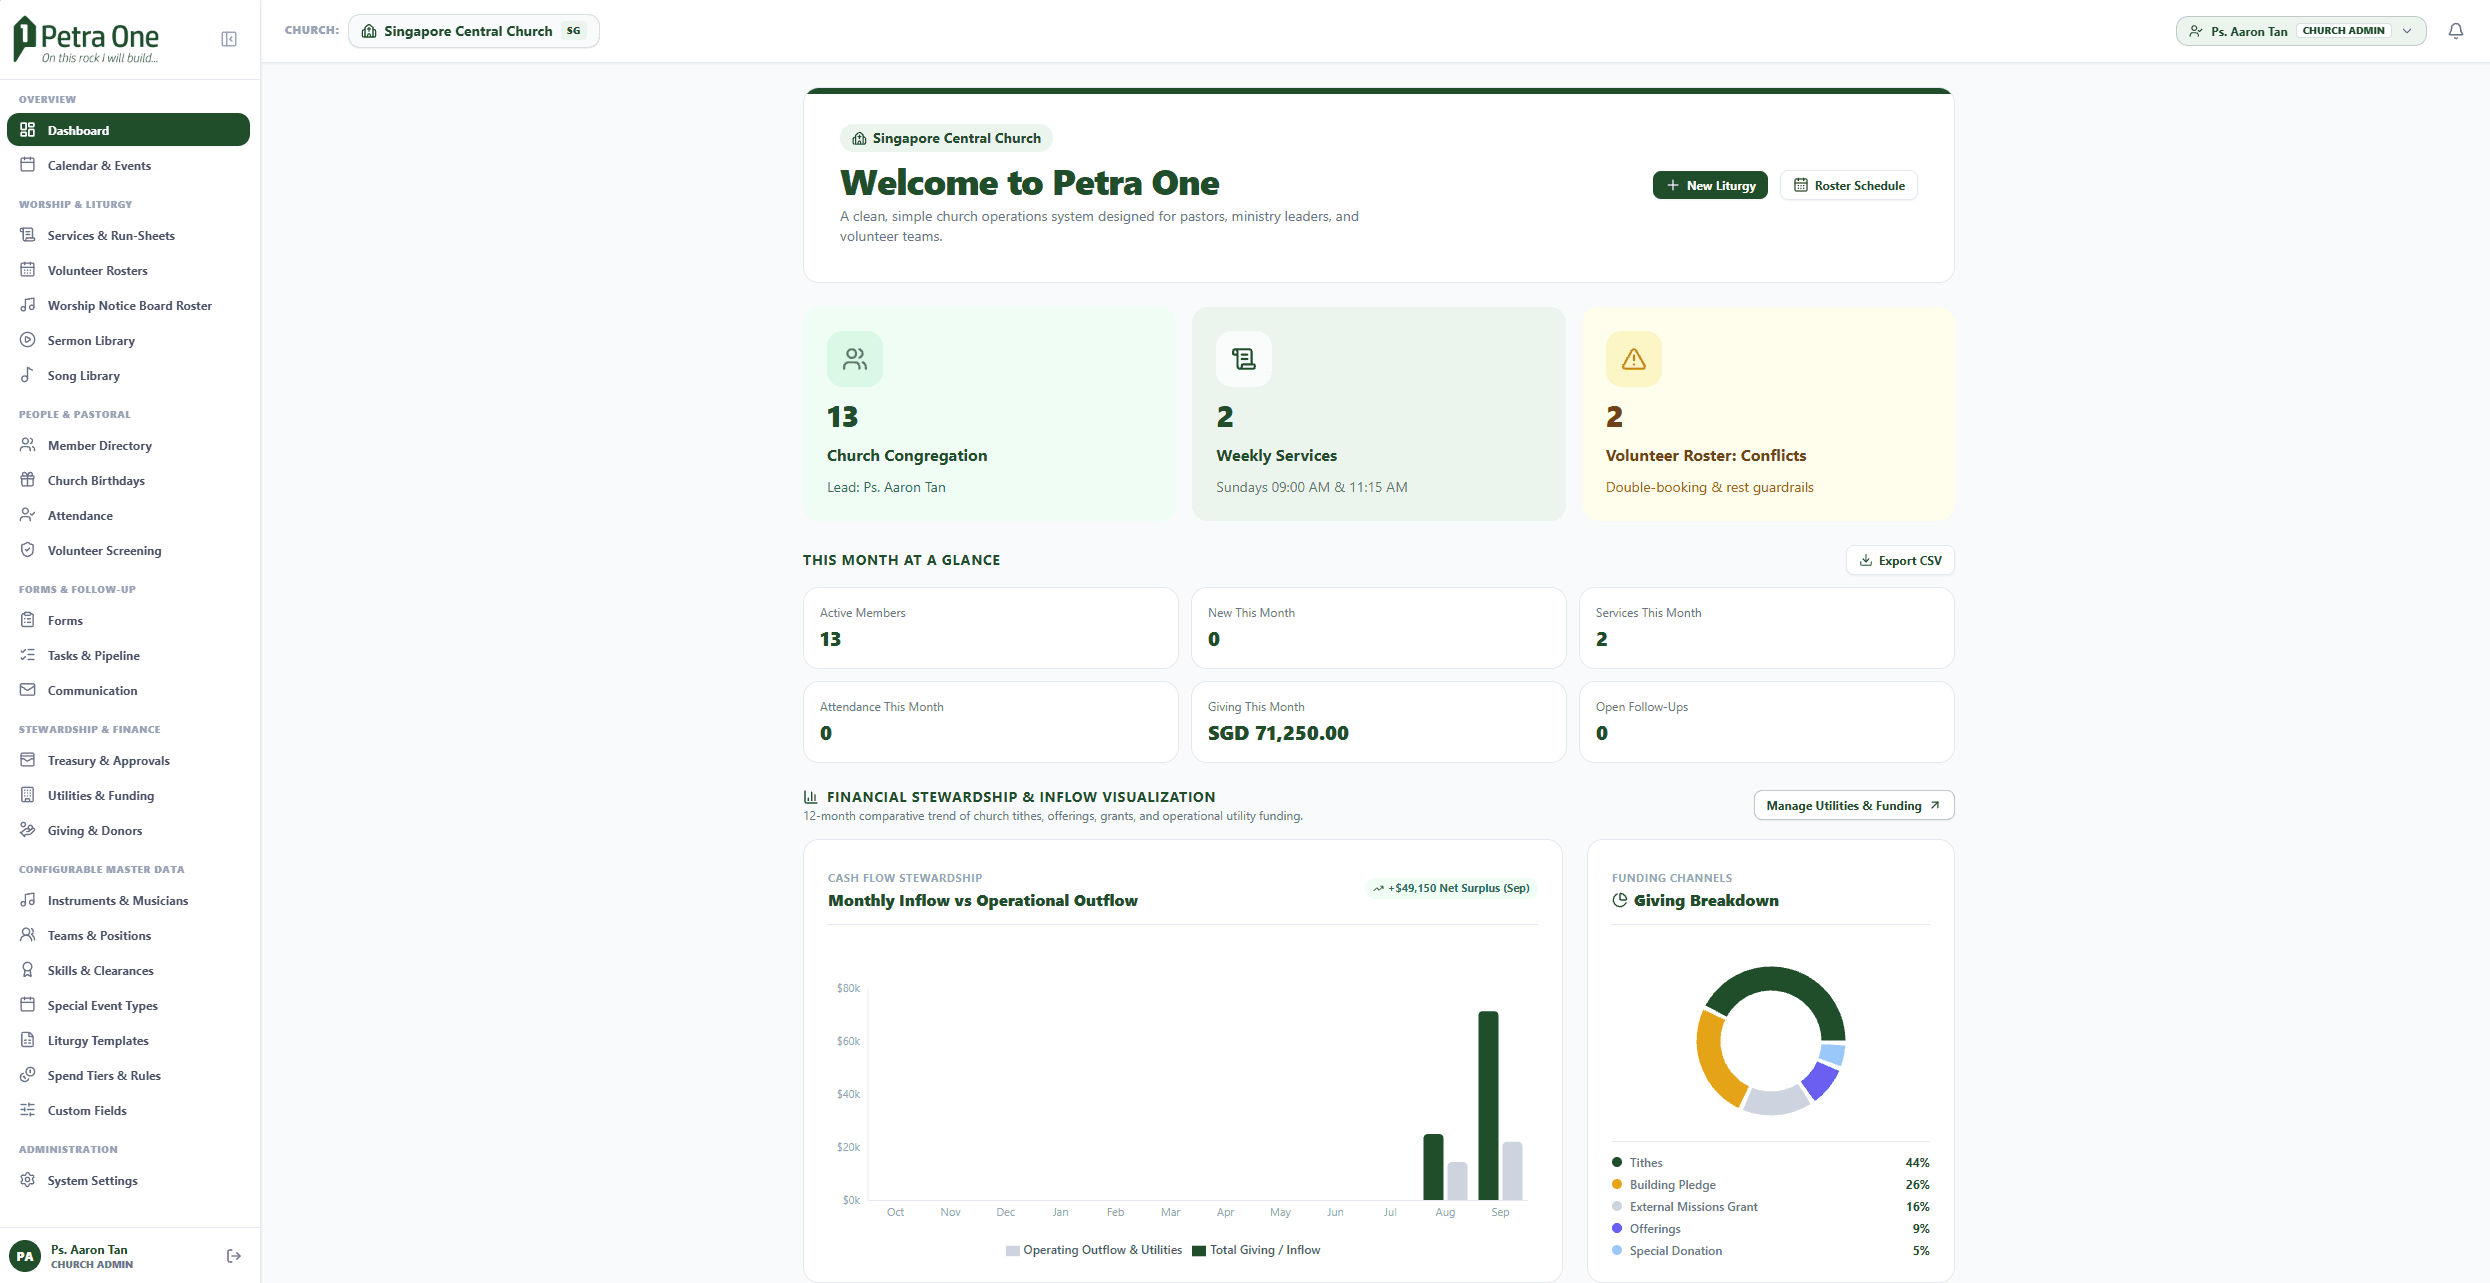Open Song Library

(x=128, y=375)
